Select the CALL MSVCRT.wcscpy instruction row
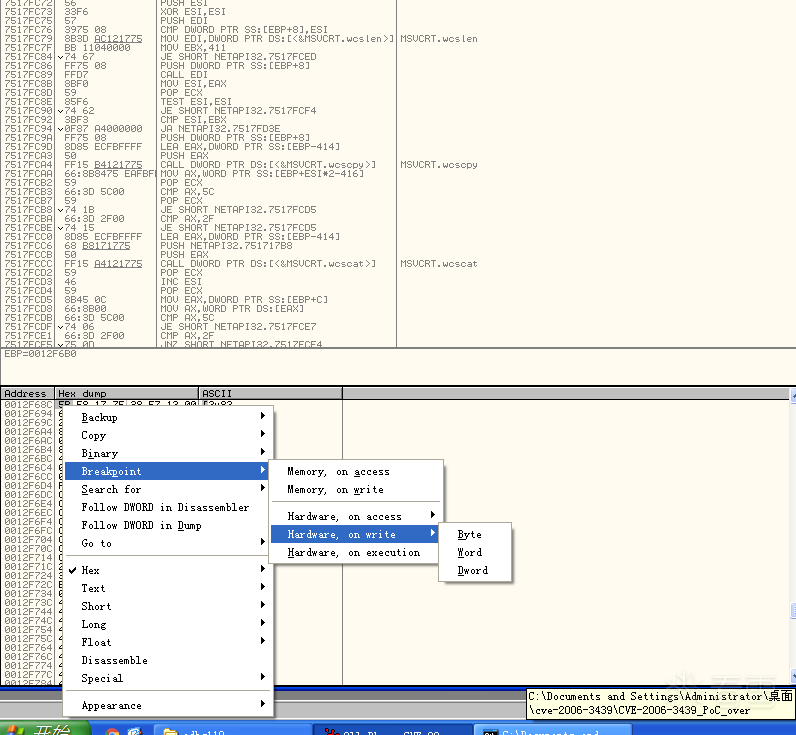The height and width of the screenshot is (735, 796). pyautogui.click(x=268, y=164)
